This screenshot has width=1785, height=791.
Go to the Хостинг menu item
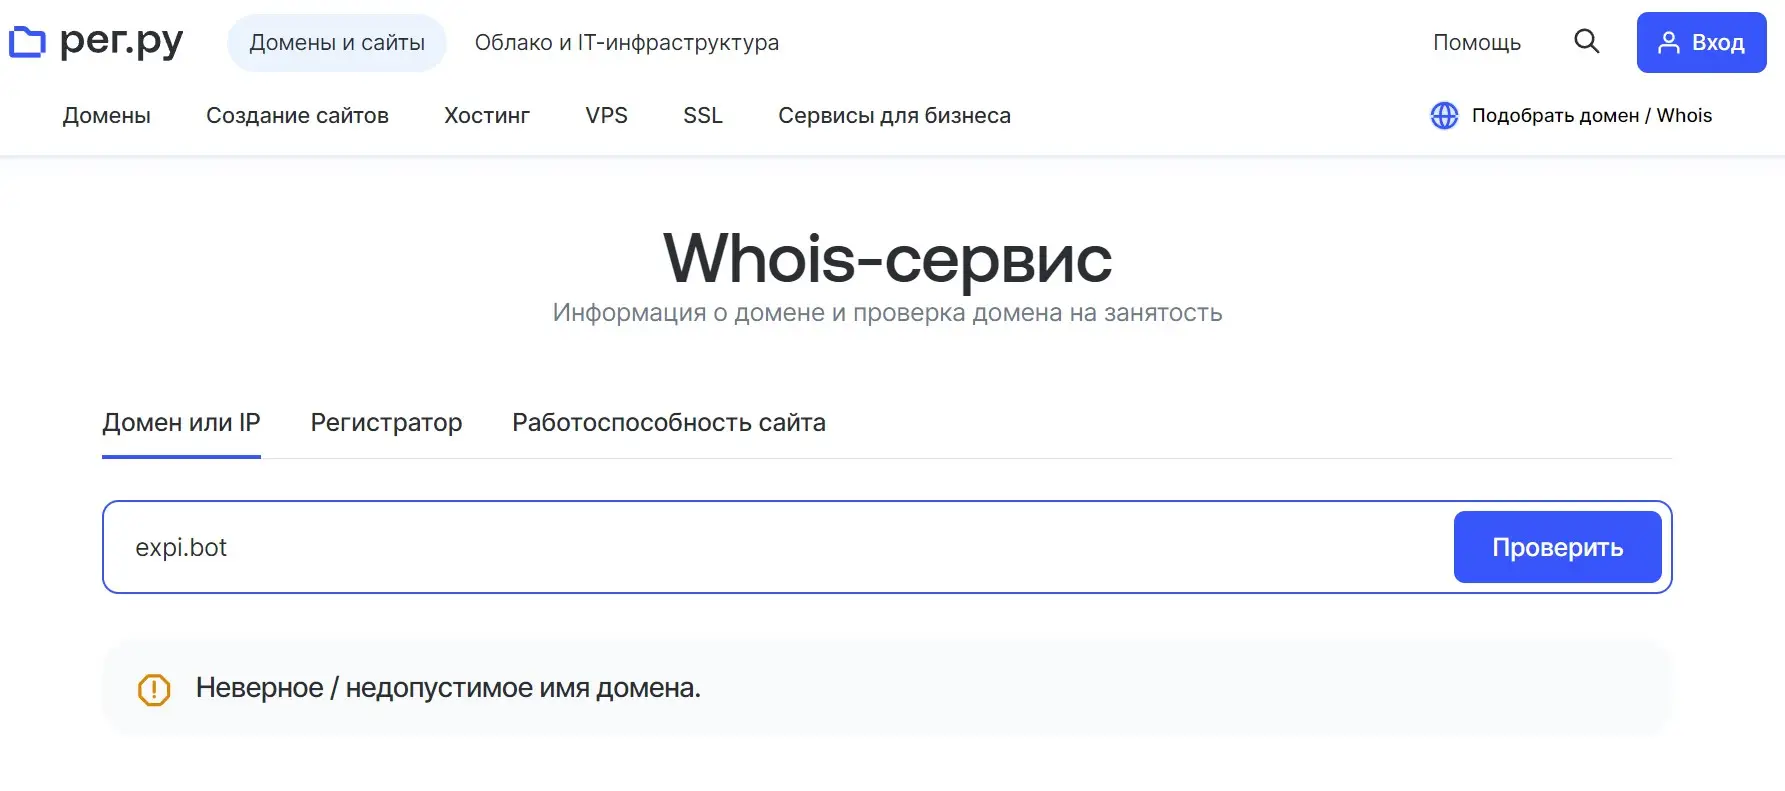487,116
